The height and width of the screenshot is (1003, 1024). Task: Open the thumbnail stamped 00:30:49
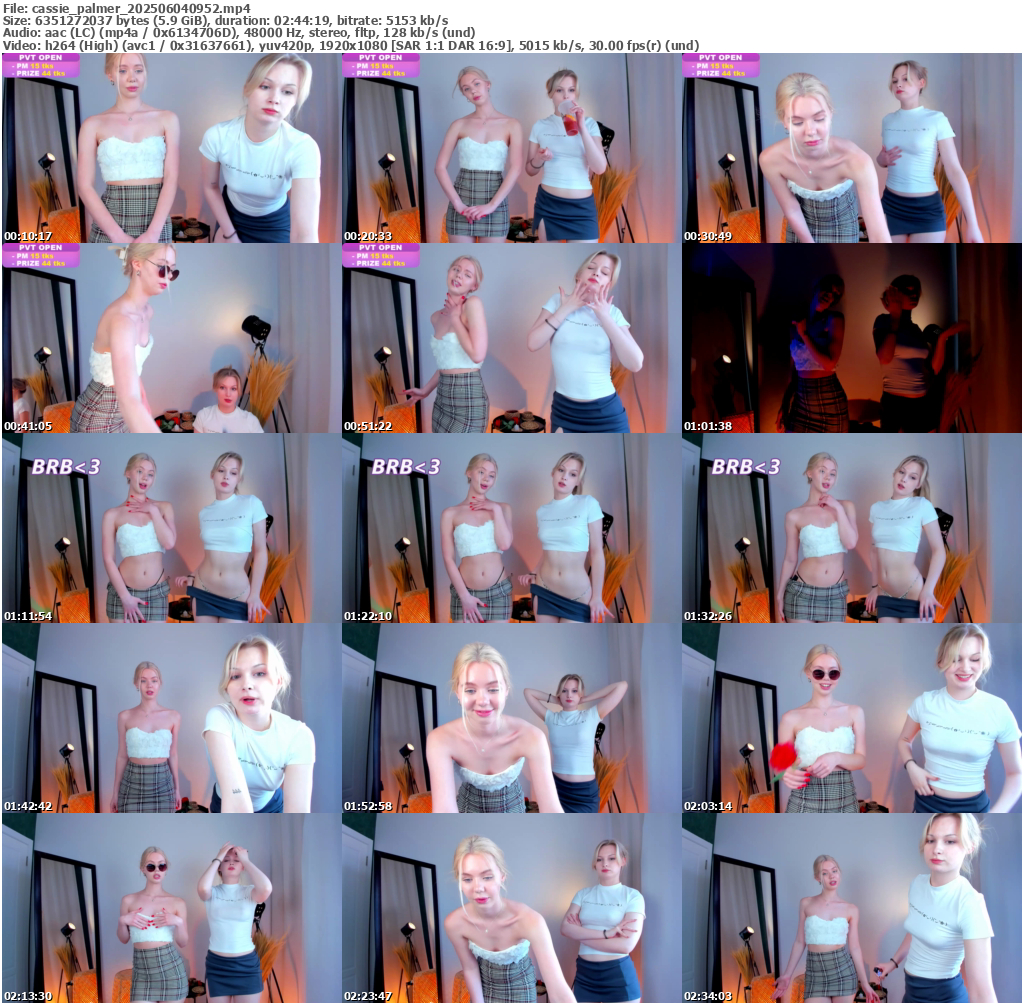tap(852, 148)
